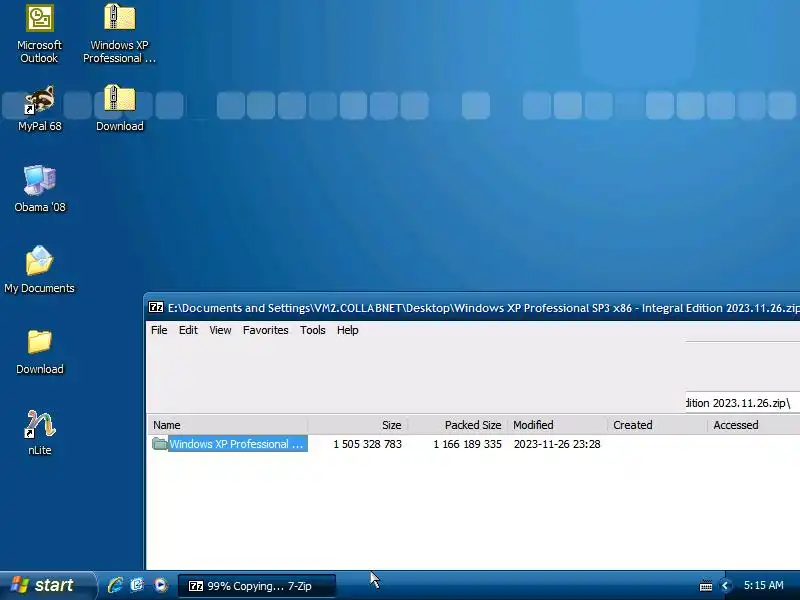Image resolution: width=800 pixels, height=600 pixels.
Task: Click the 7-Zip window title bar icon
Action: click(x=156, y=307)
